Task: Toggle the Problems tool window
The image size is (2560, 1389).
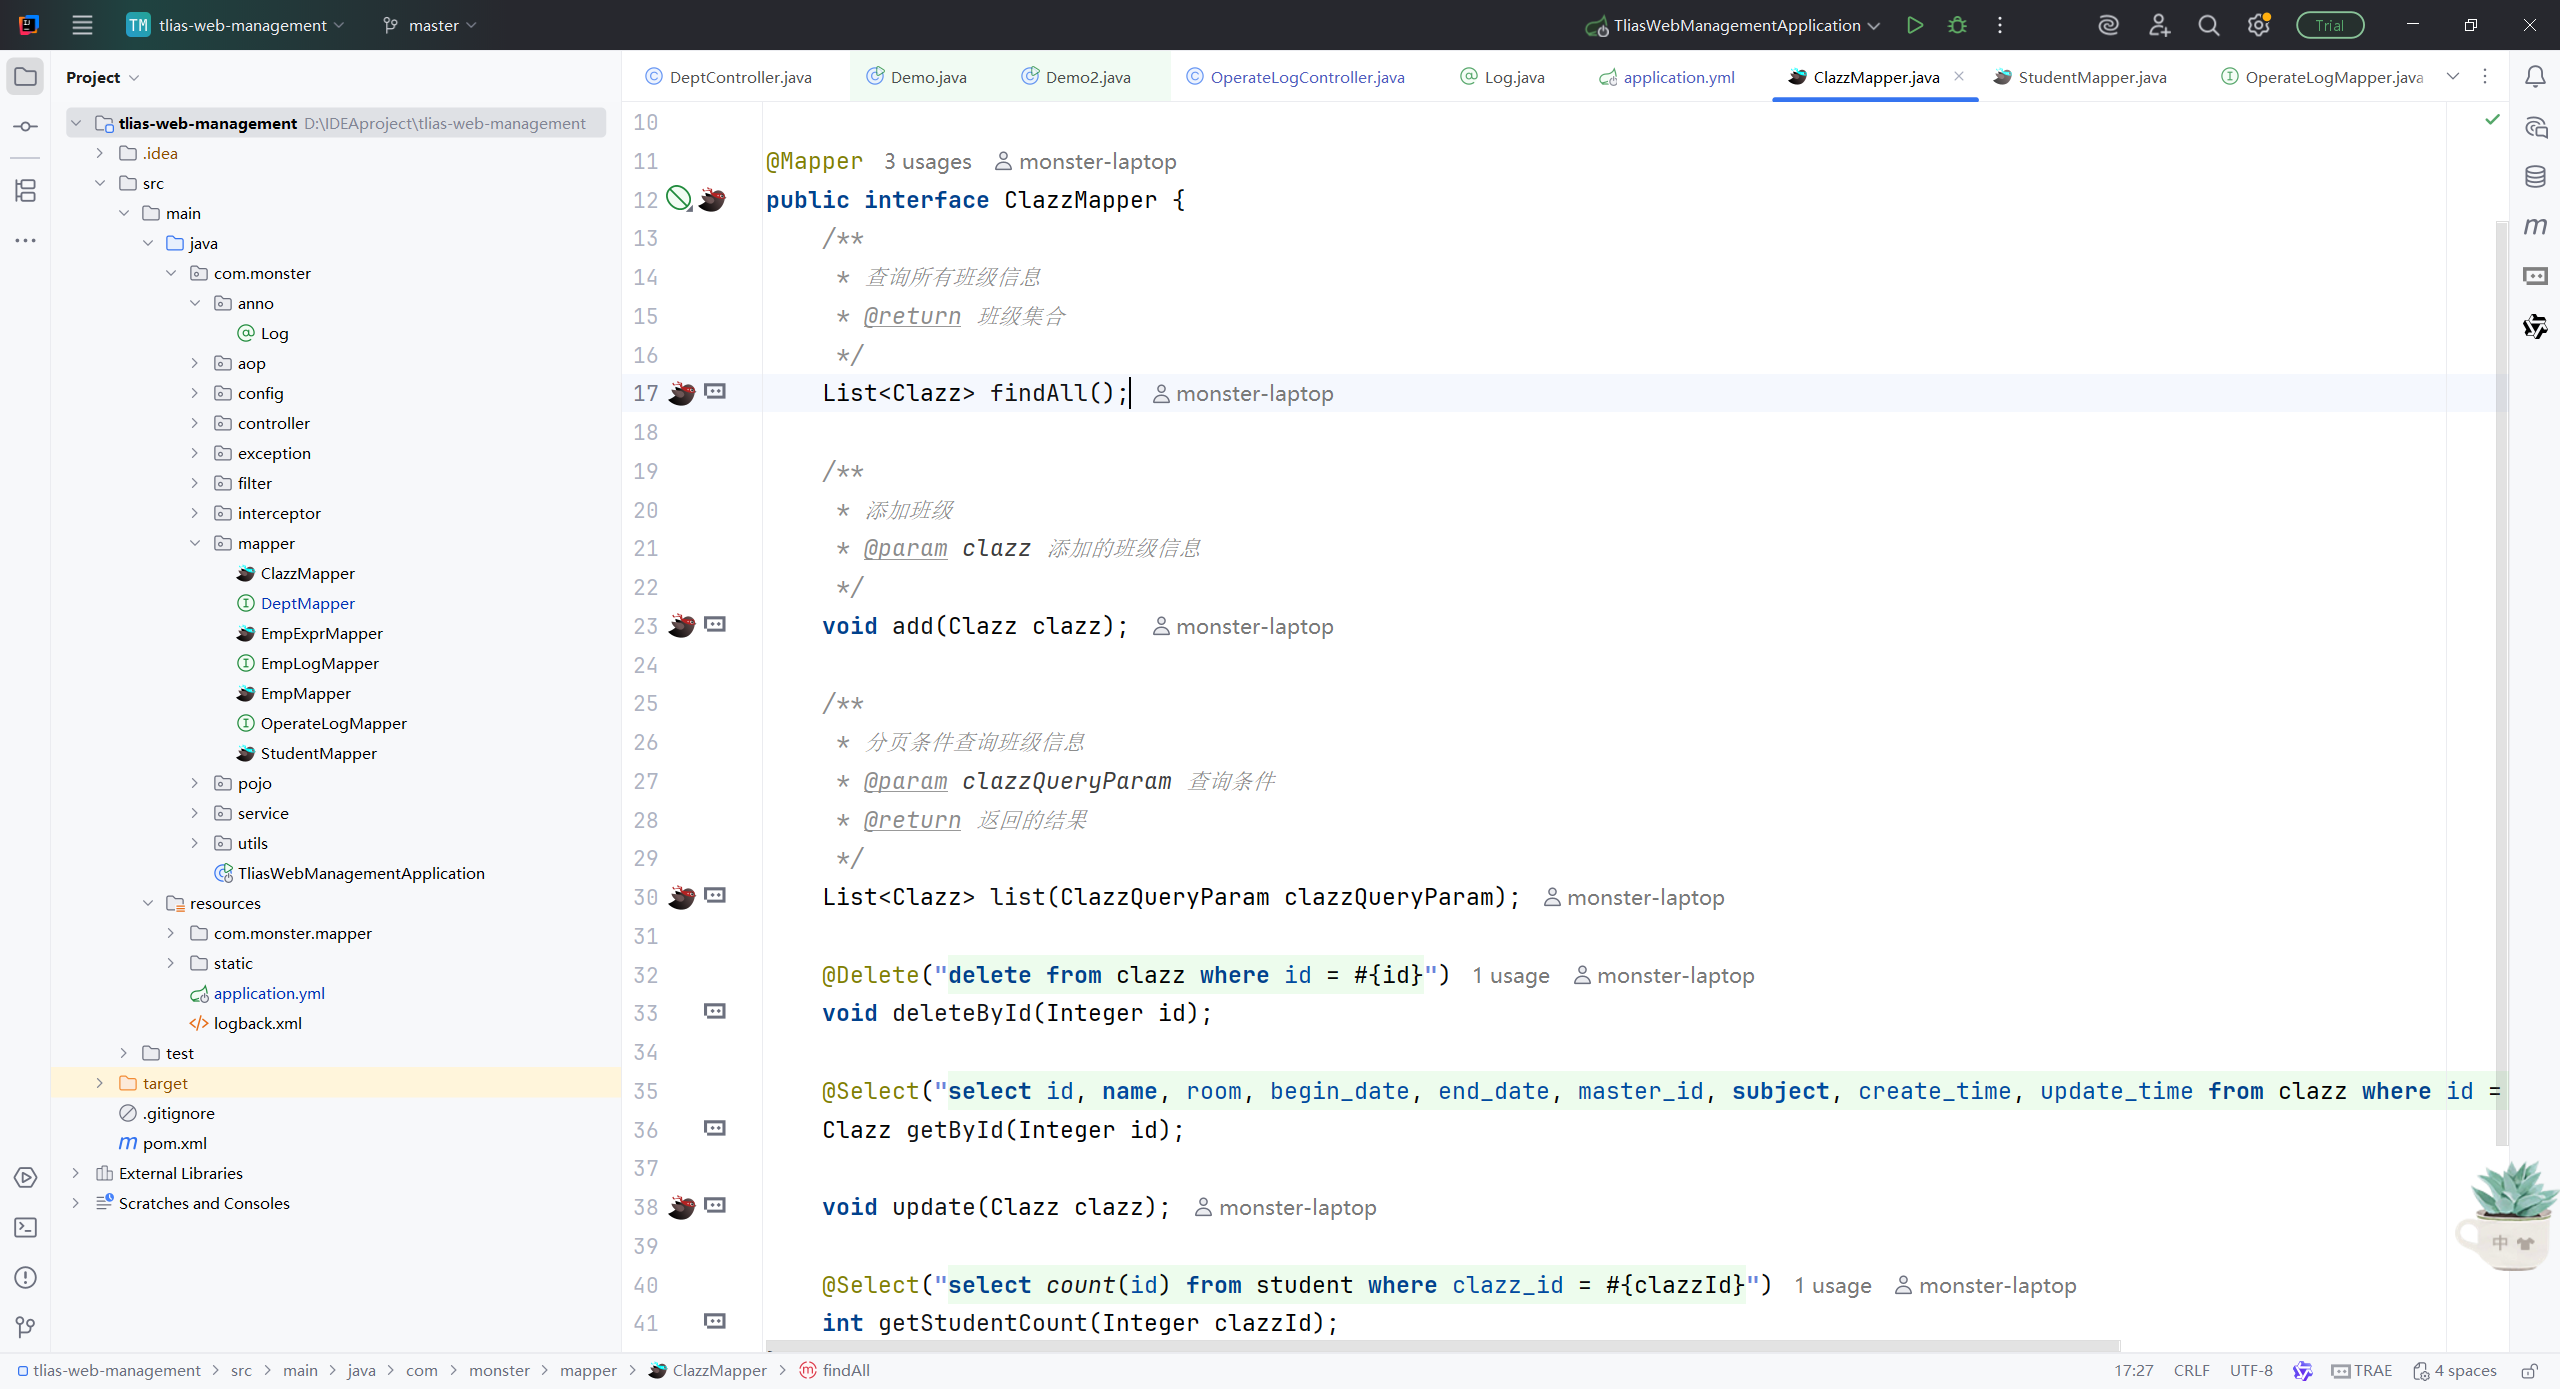Action: click(x=25, y=1277)
